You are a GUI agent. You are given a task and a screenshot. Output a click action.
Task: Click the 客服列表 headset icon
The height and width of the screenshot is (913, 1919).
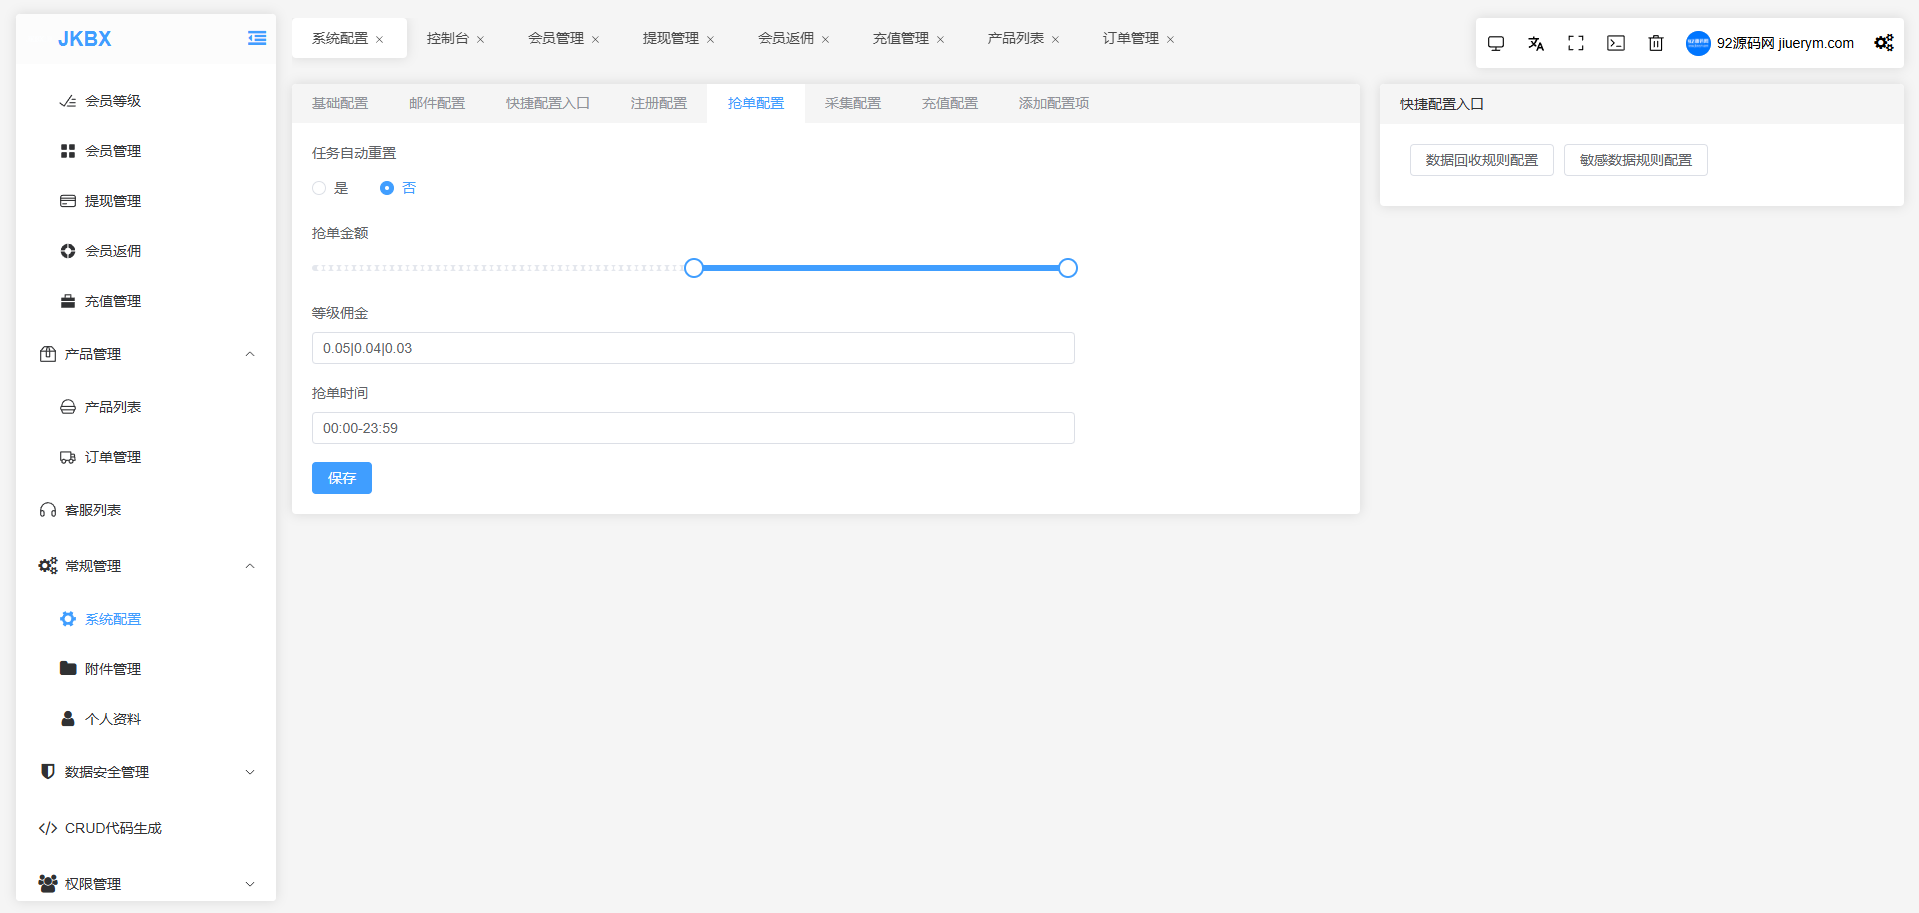pos(48,510)
